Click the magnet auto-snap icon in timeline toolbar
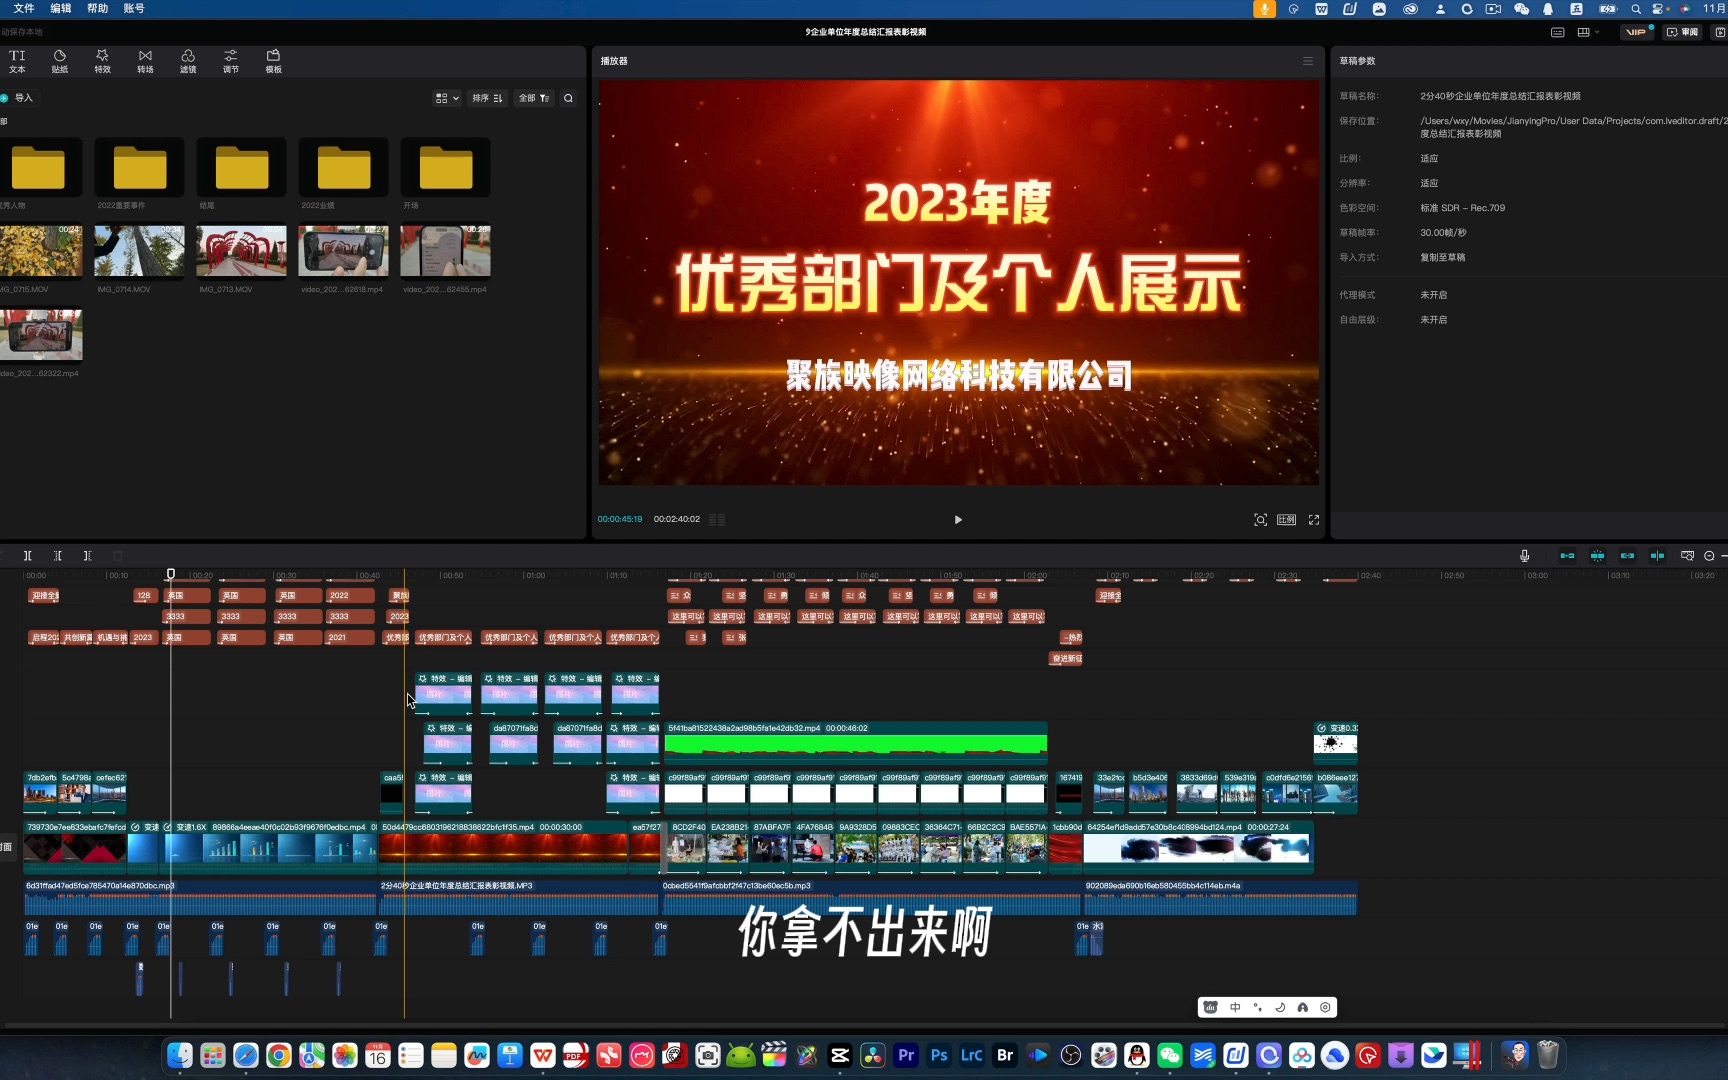This screenshot has width=1728, height=1080. pos(1597,555)
